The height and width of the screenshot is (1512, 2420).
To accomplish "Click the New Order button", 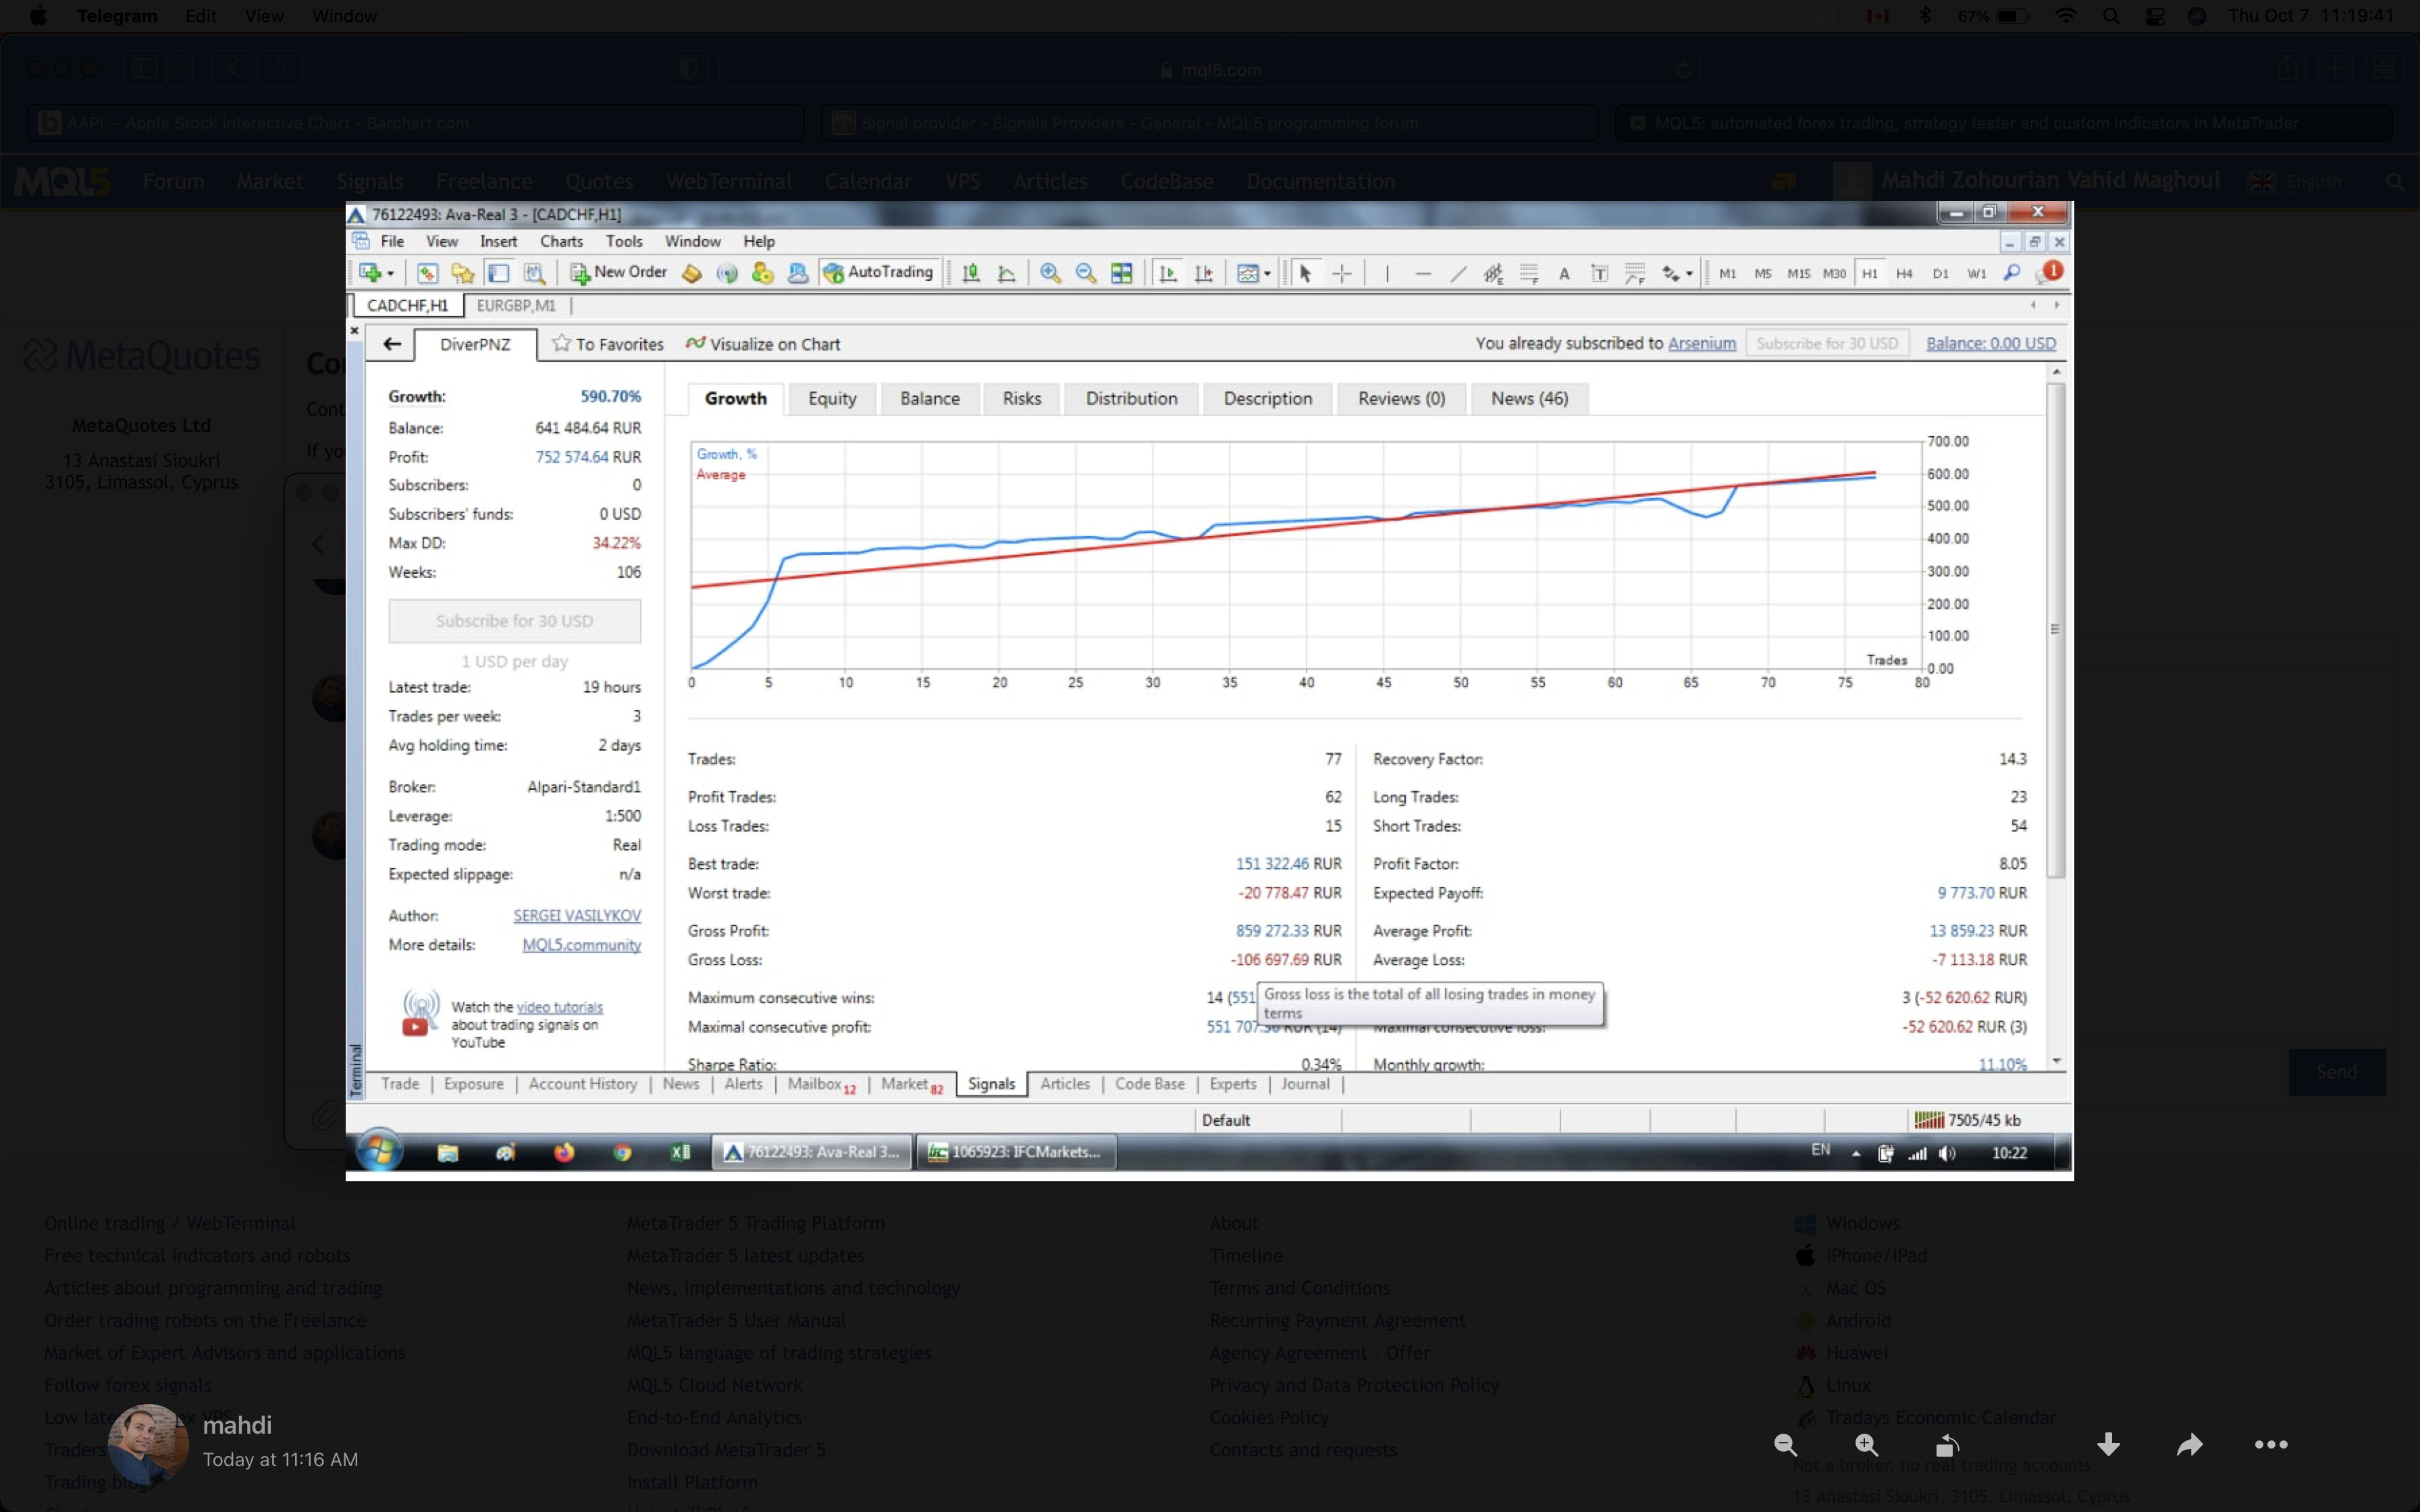I will tap(618, 272).
